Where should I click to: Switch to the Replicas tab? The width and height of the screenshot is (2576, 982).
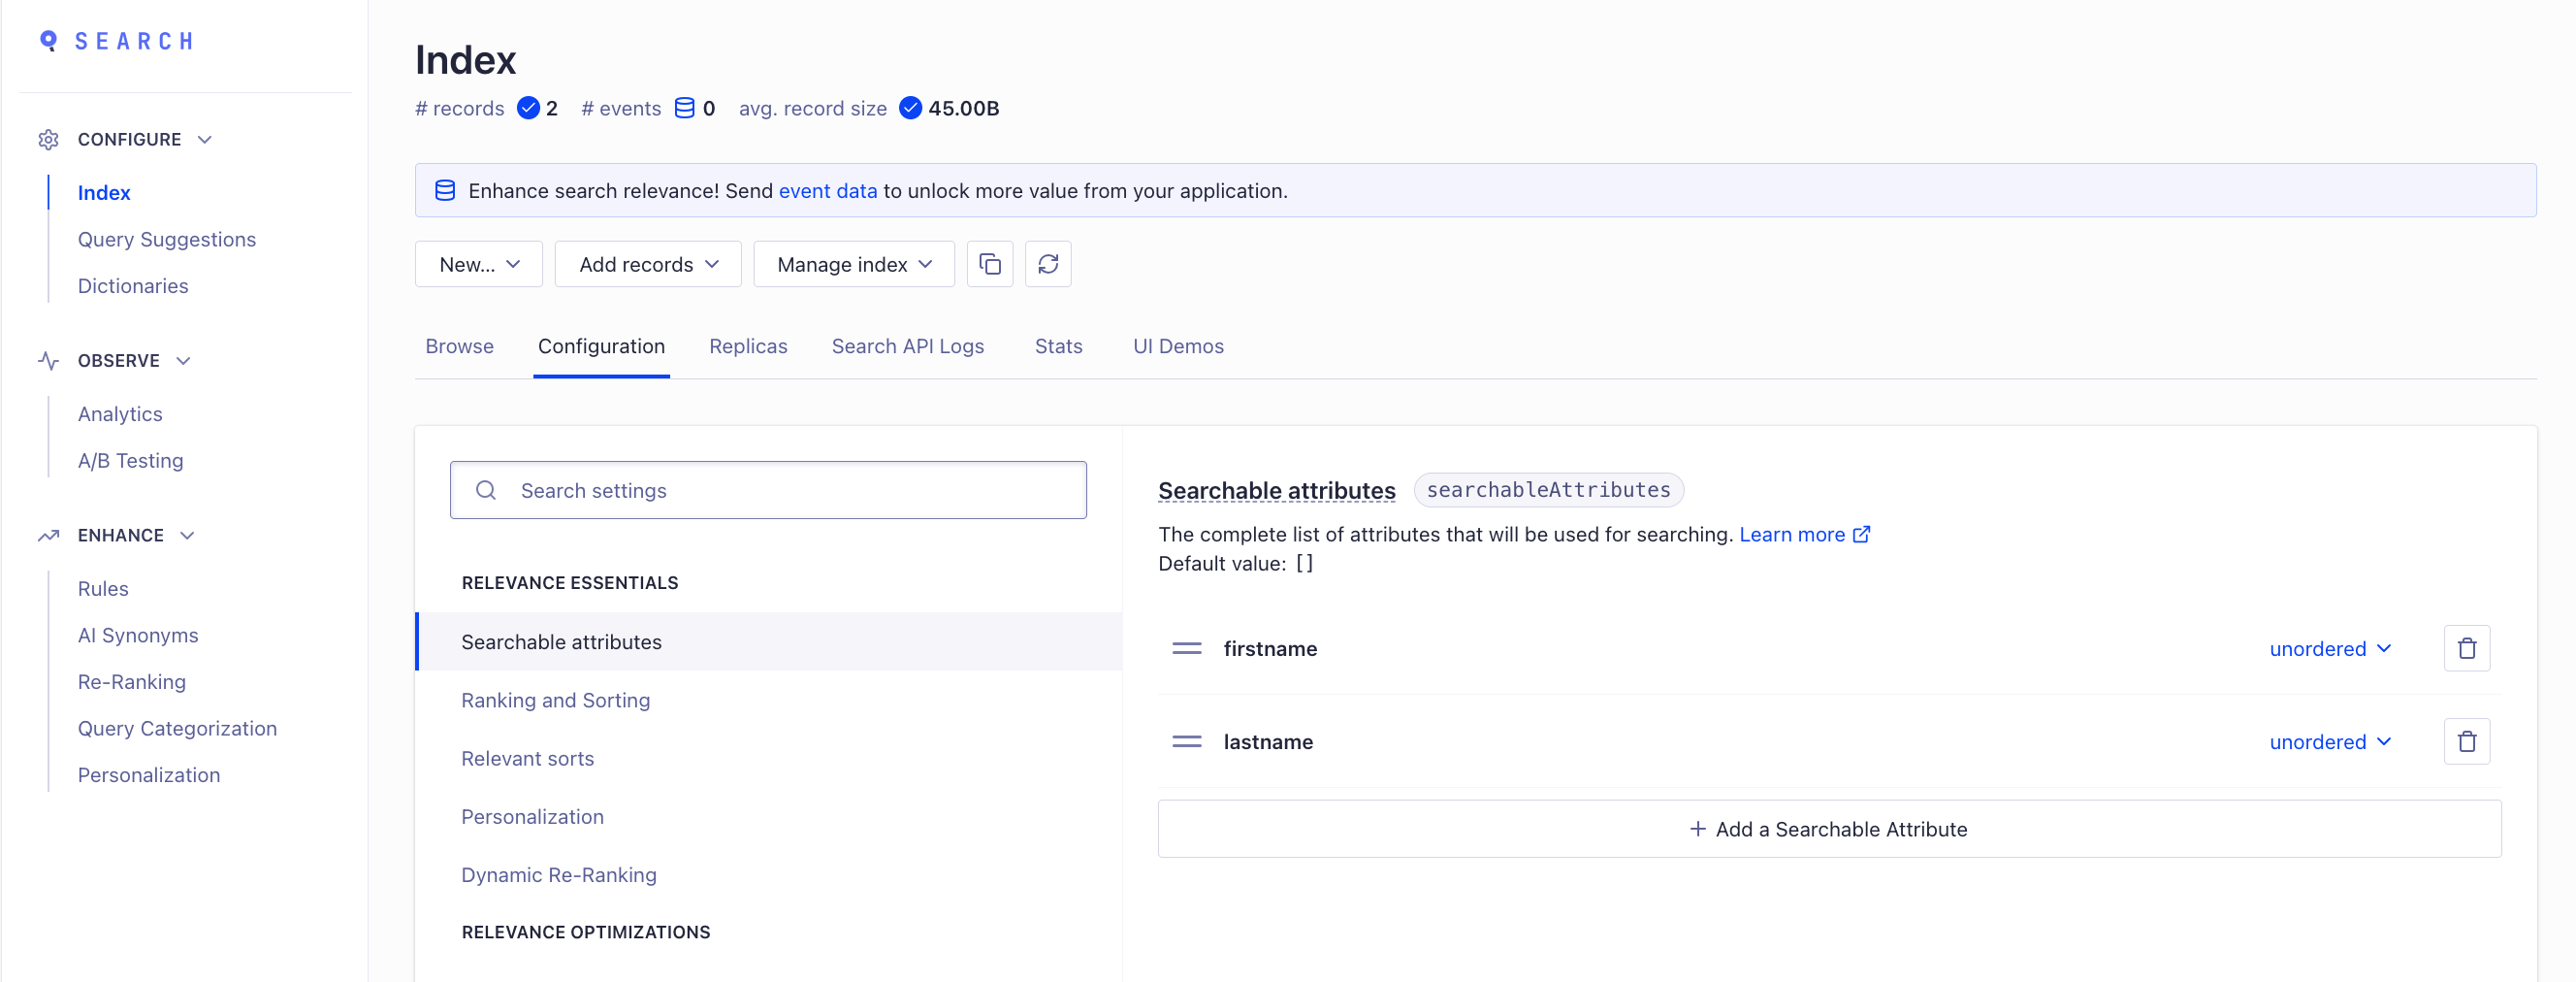[x=747, y=346]
